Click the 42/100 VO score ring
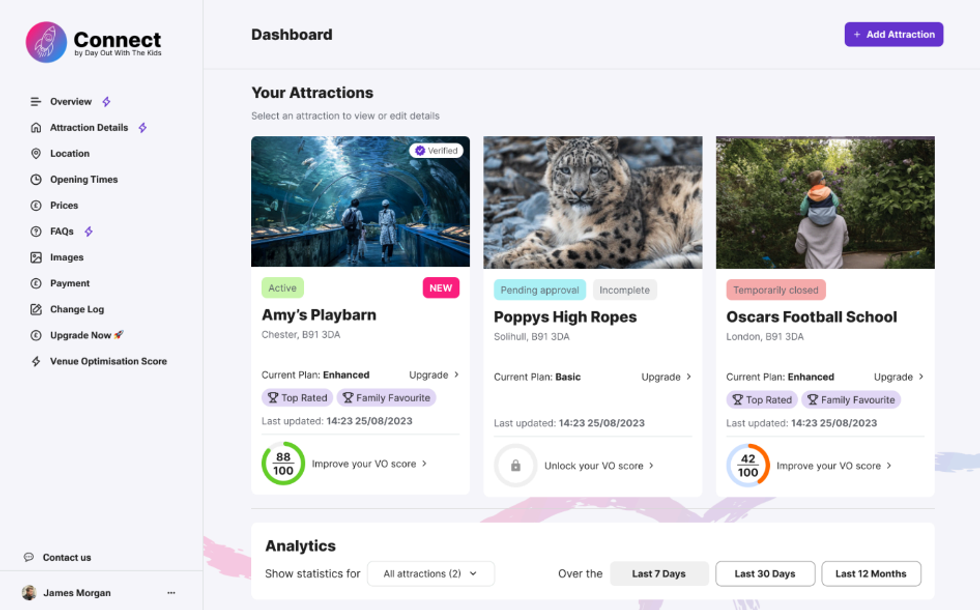The width and height of the screenshot is (980, 610). (748, 464)
